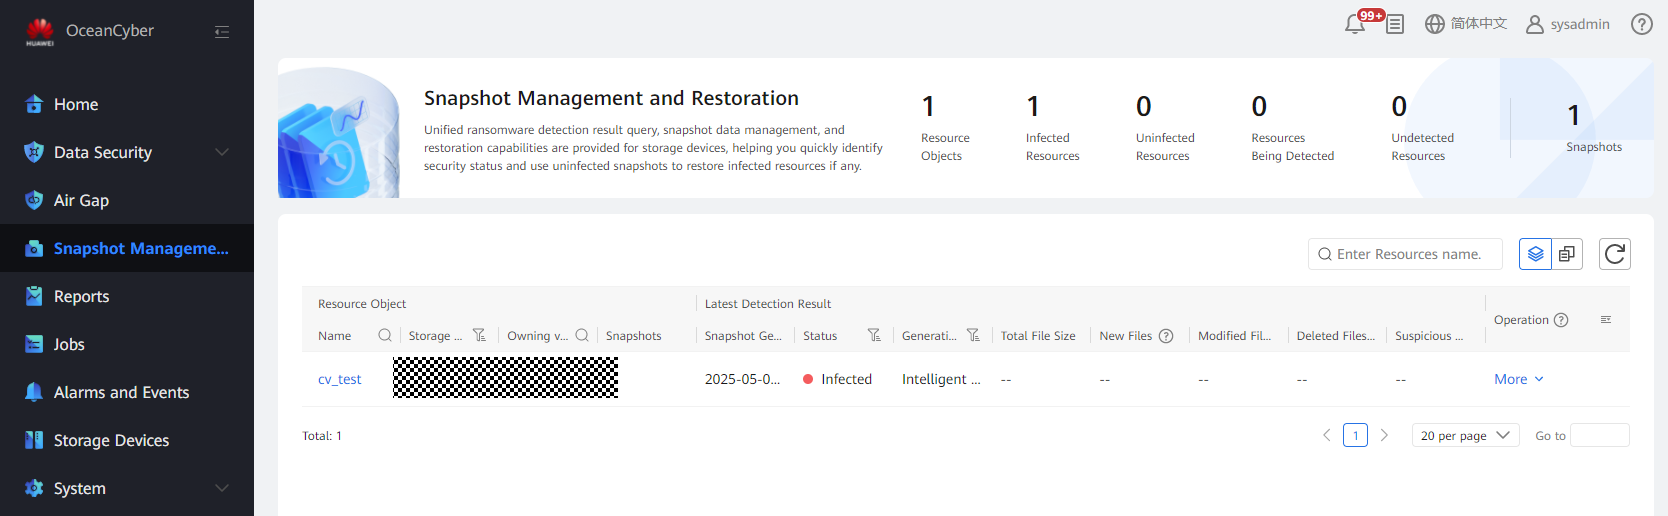
Task: Switch language to 简体中文
Action: [x=1466, y=24]
